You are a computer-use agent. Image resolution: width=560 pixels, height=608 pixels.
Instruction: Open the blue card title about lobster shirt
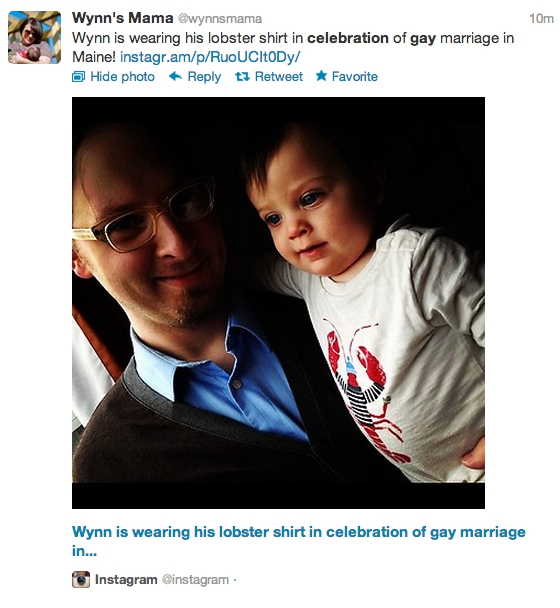[299, 541]
